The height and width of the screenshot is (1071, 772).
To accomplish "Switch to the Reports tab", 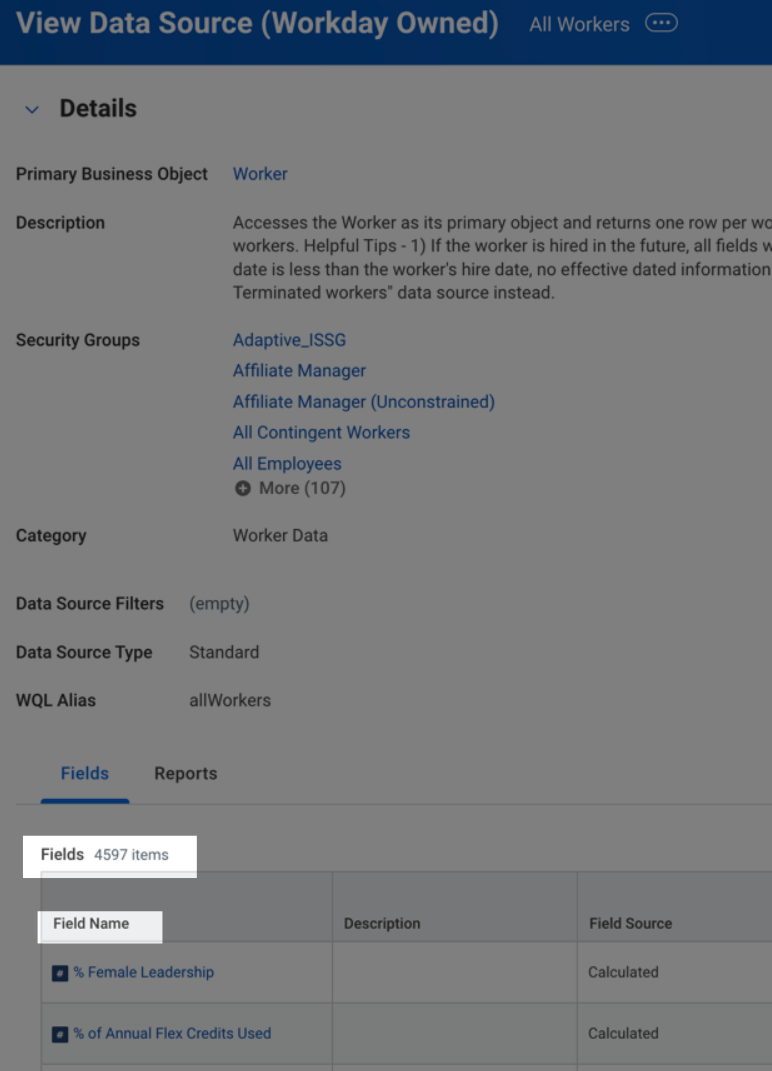I will pyautogui.click(x=185, y=773).
